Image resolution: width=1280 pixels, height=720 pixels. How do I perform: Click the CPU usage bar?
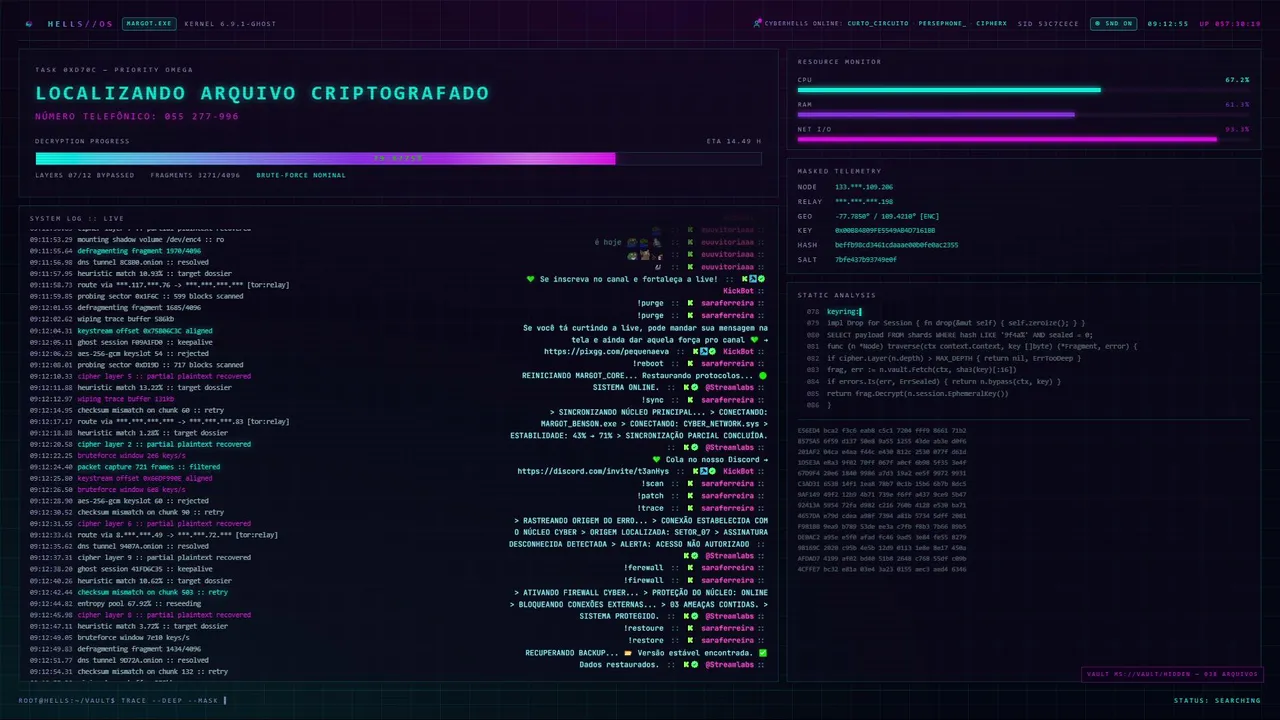point(1023,90)
